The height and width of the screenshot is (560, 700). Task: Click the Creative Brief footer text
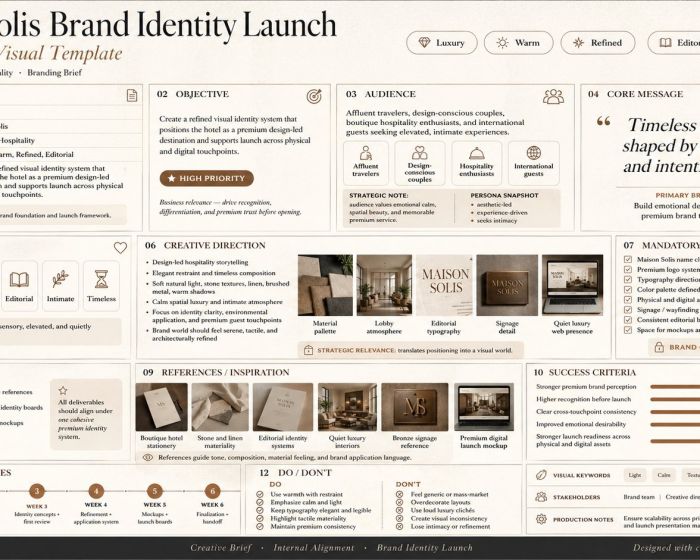tap(221, 547)
